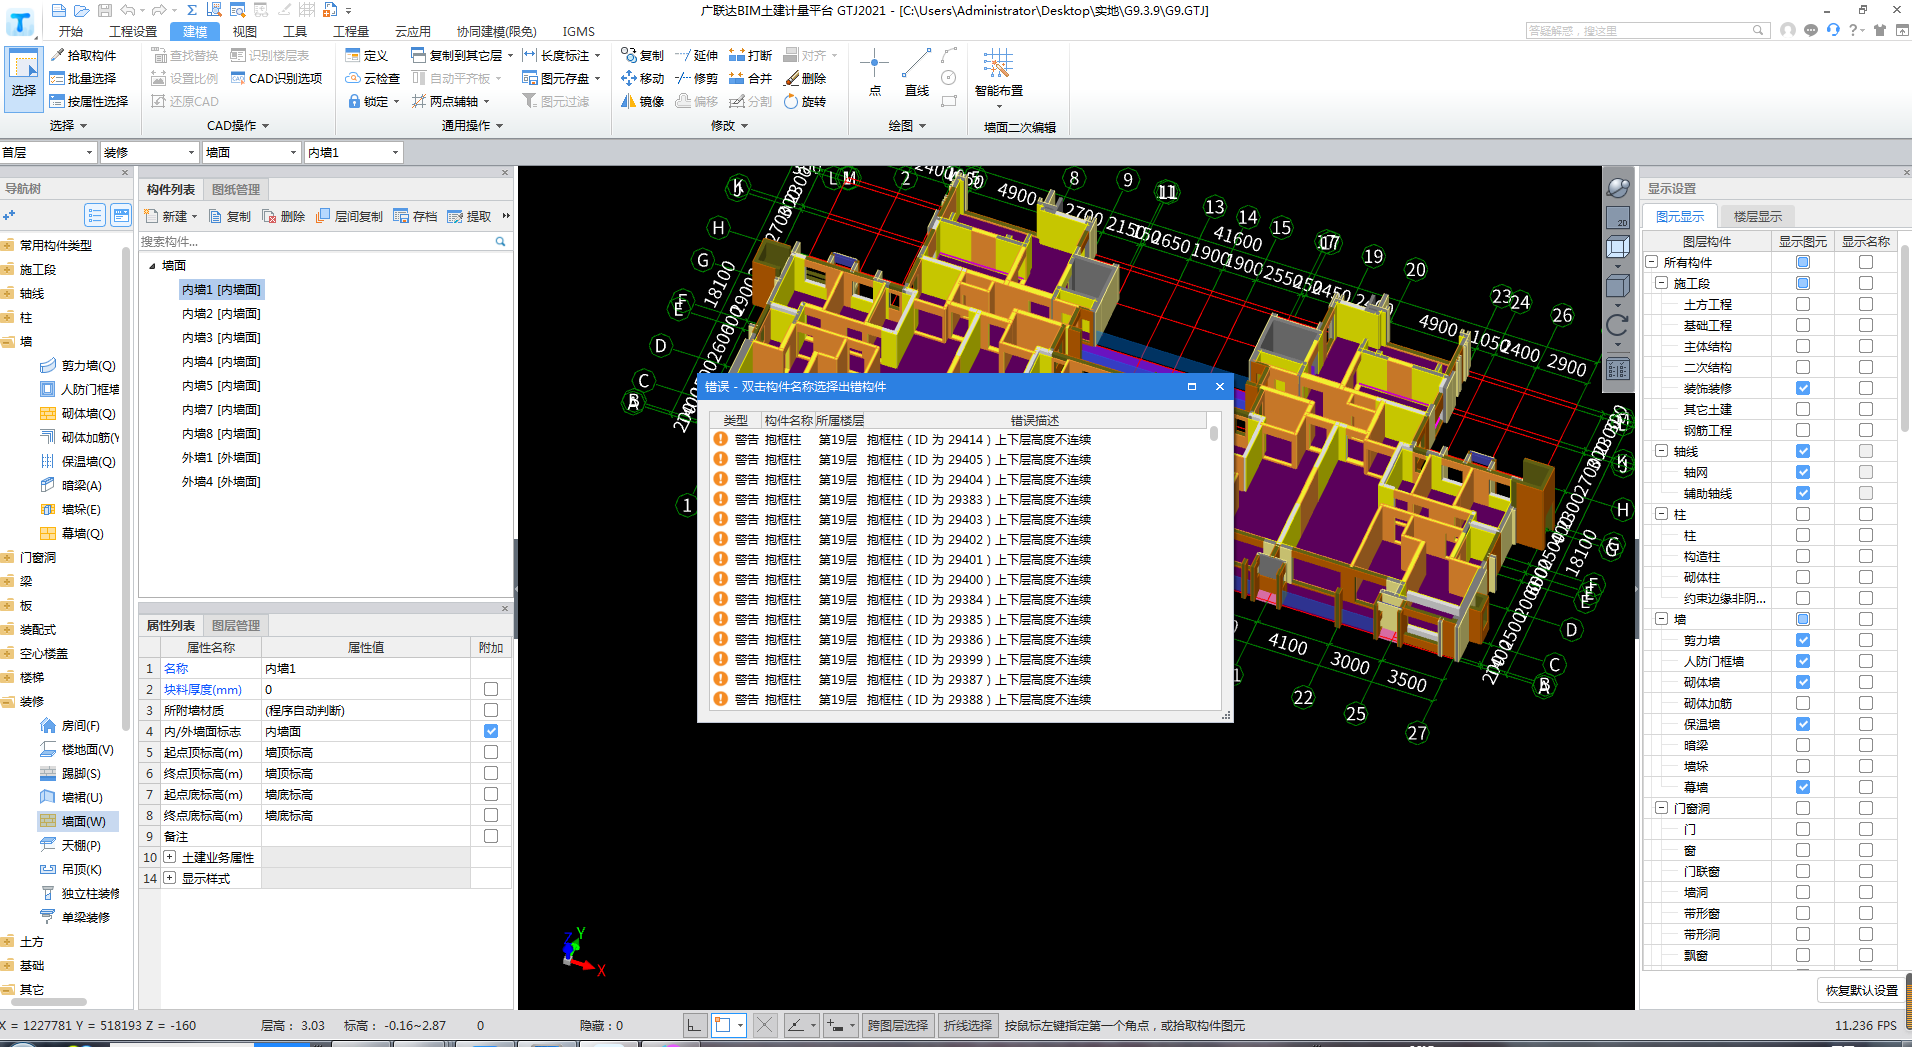This screenshot has height=1047, width=1912.
Task: Open the 装修 category dropdown
Action: tap(149, 153)
